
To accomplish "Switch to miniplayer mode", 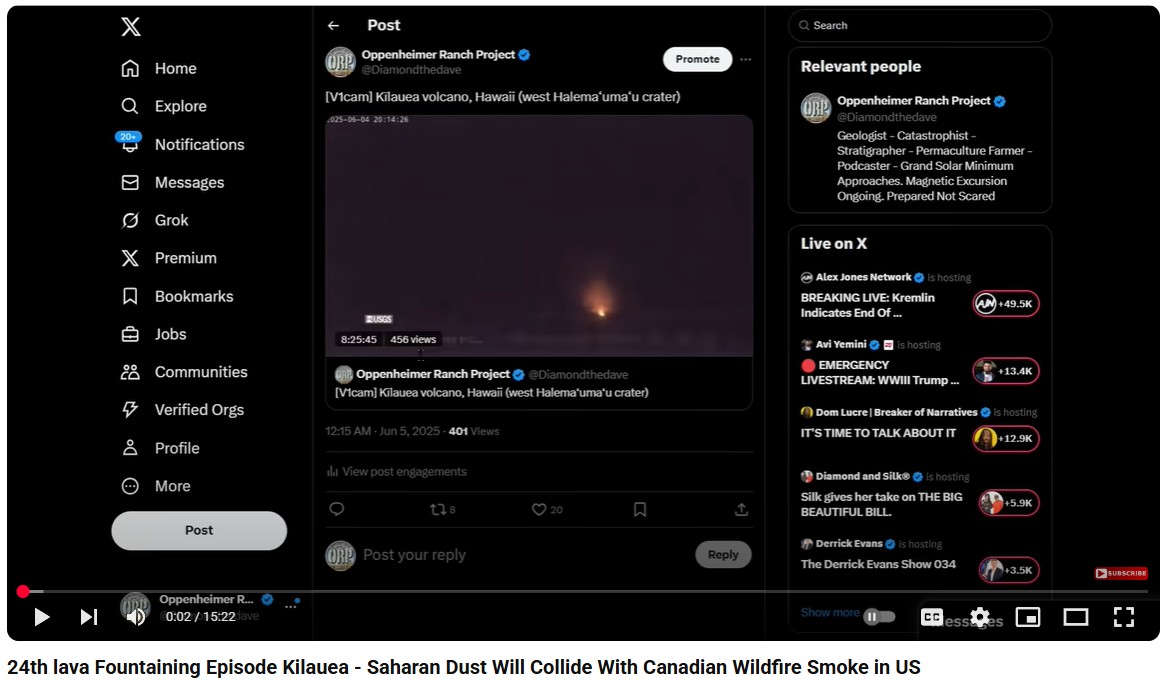I will pyautogui.click(x=1028, y=617).
